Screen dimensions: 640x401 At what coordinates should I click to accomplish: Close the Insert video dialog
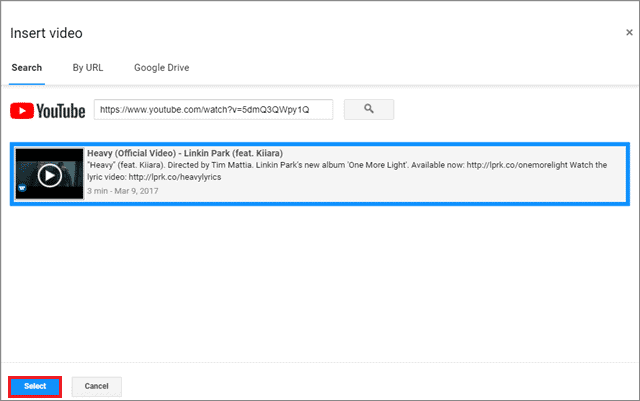coord(629,32)
